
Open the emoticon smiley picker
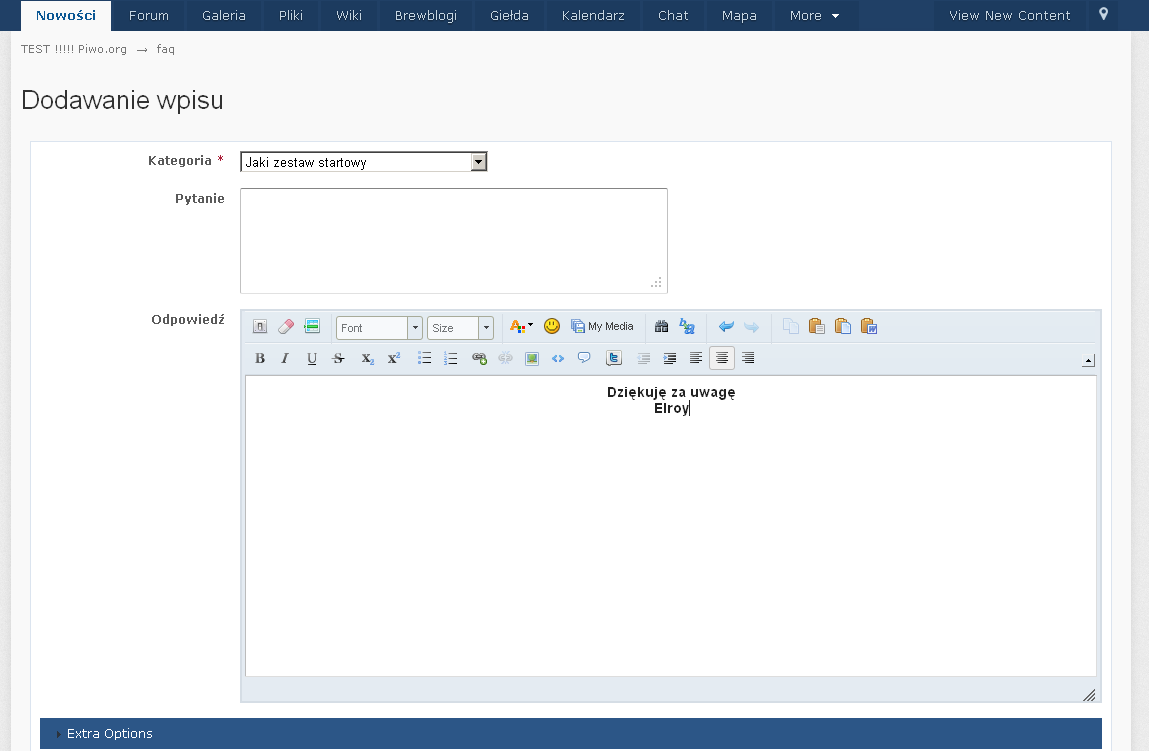(552, 326)
